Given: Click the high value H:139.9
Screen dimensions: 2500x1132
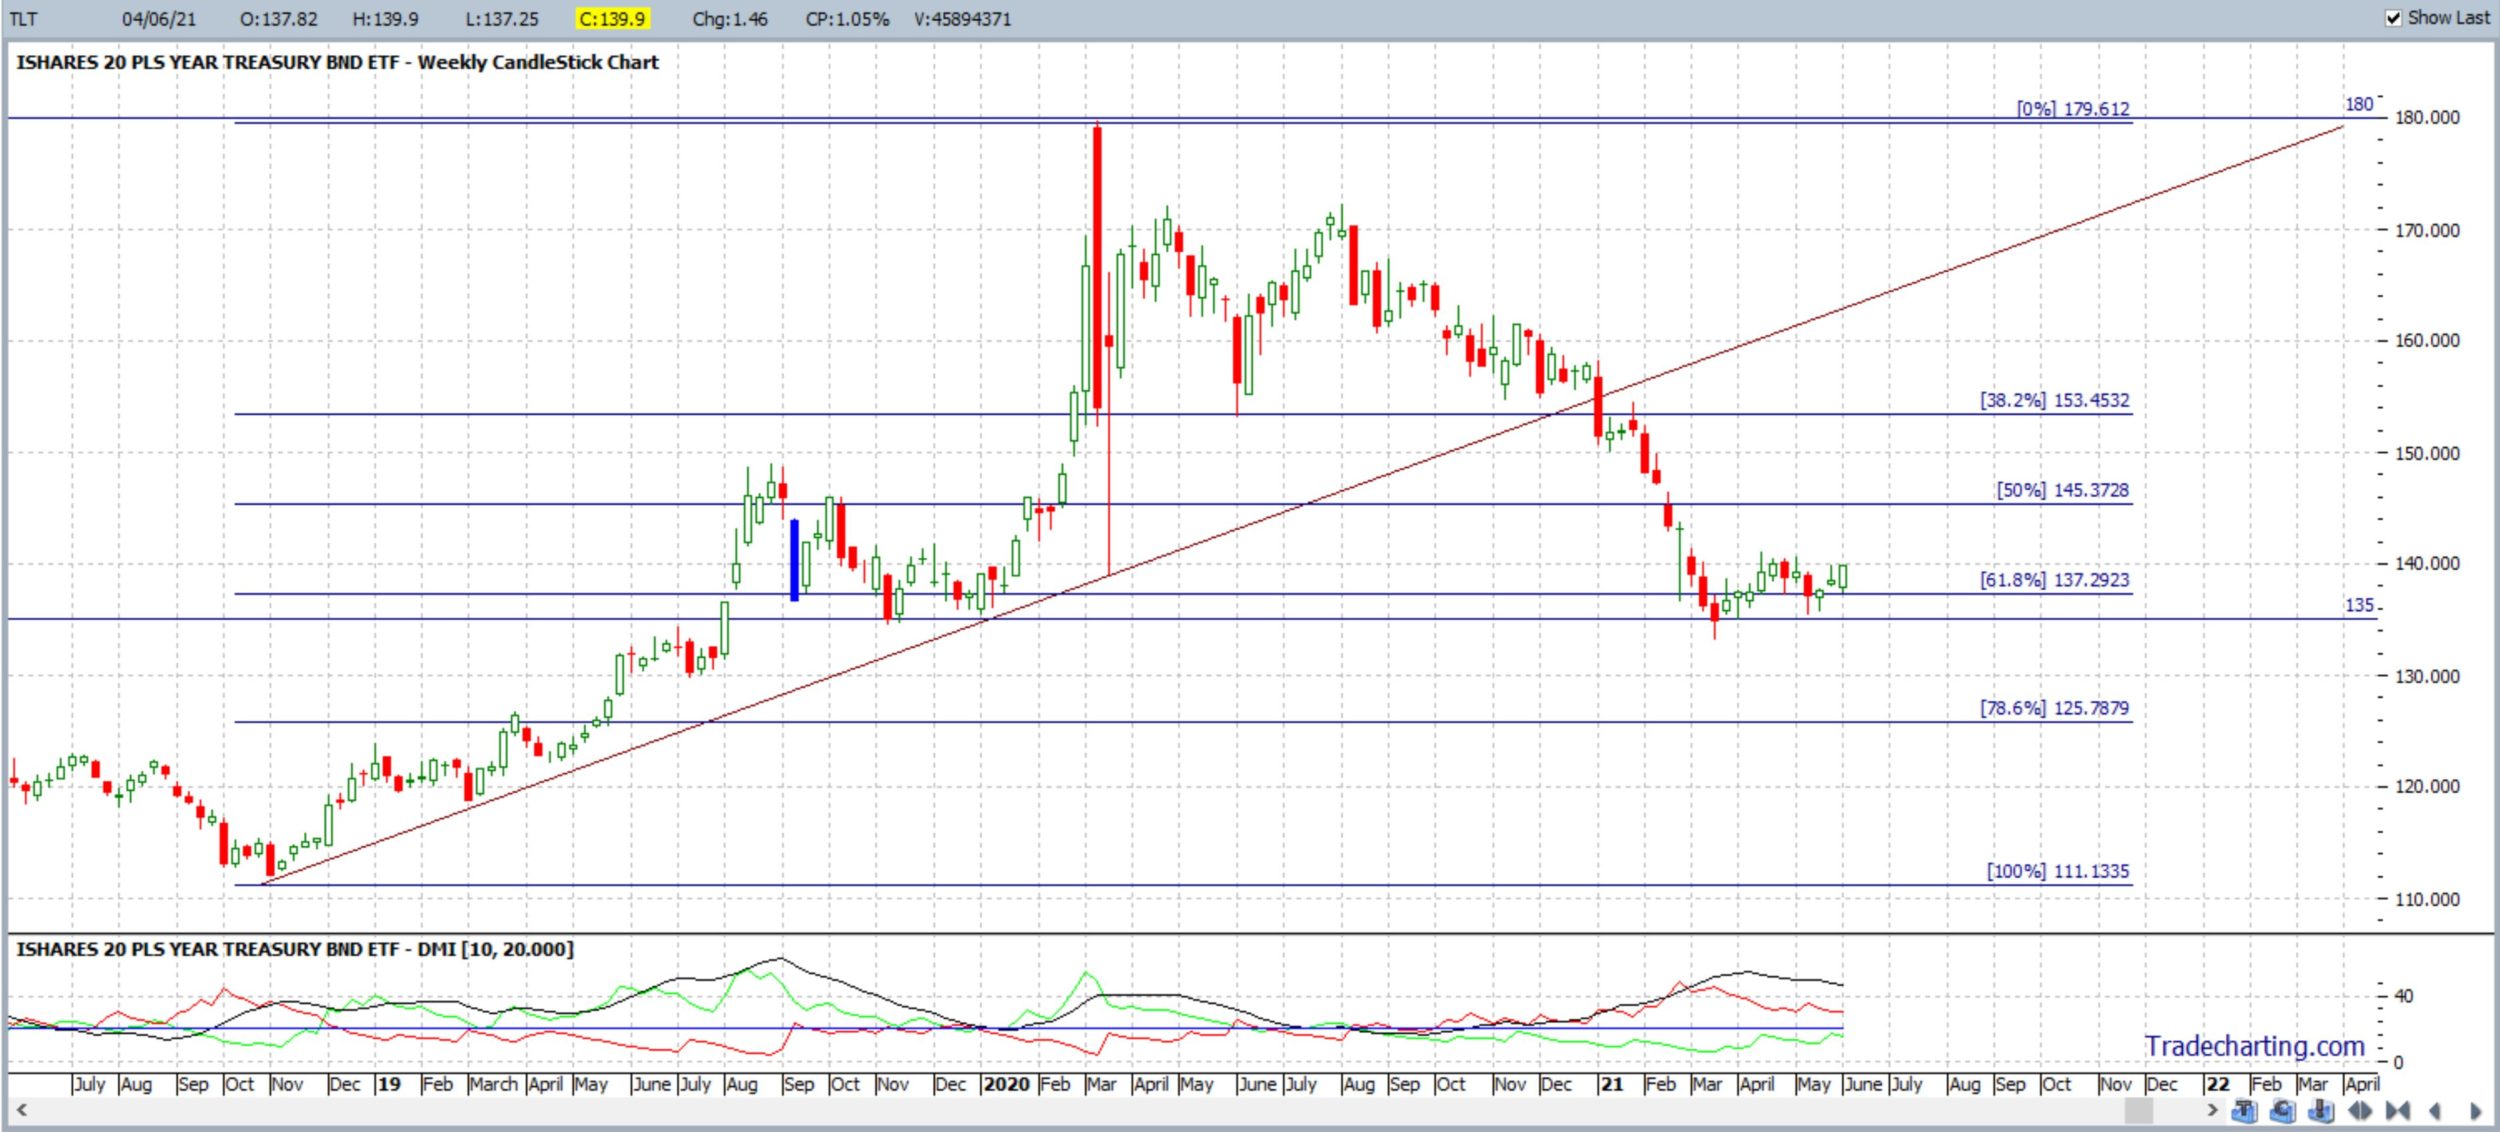Looking at the screenshot, I should [x=386, y=19].
